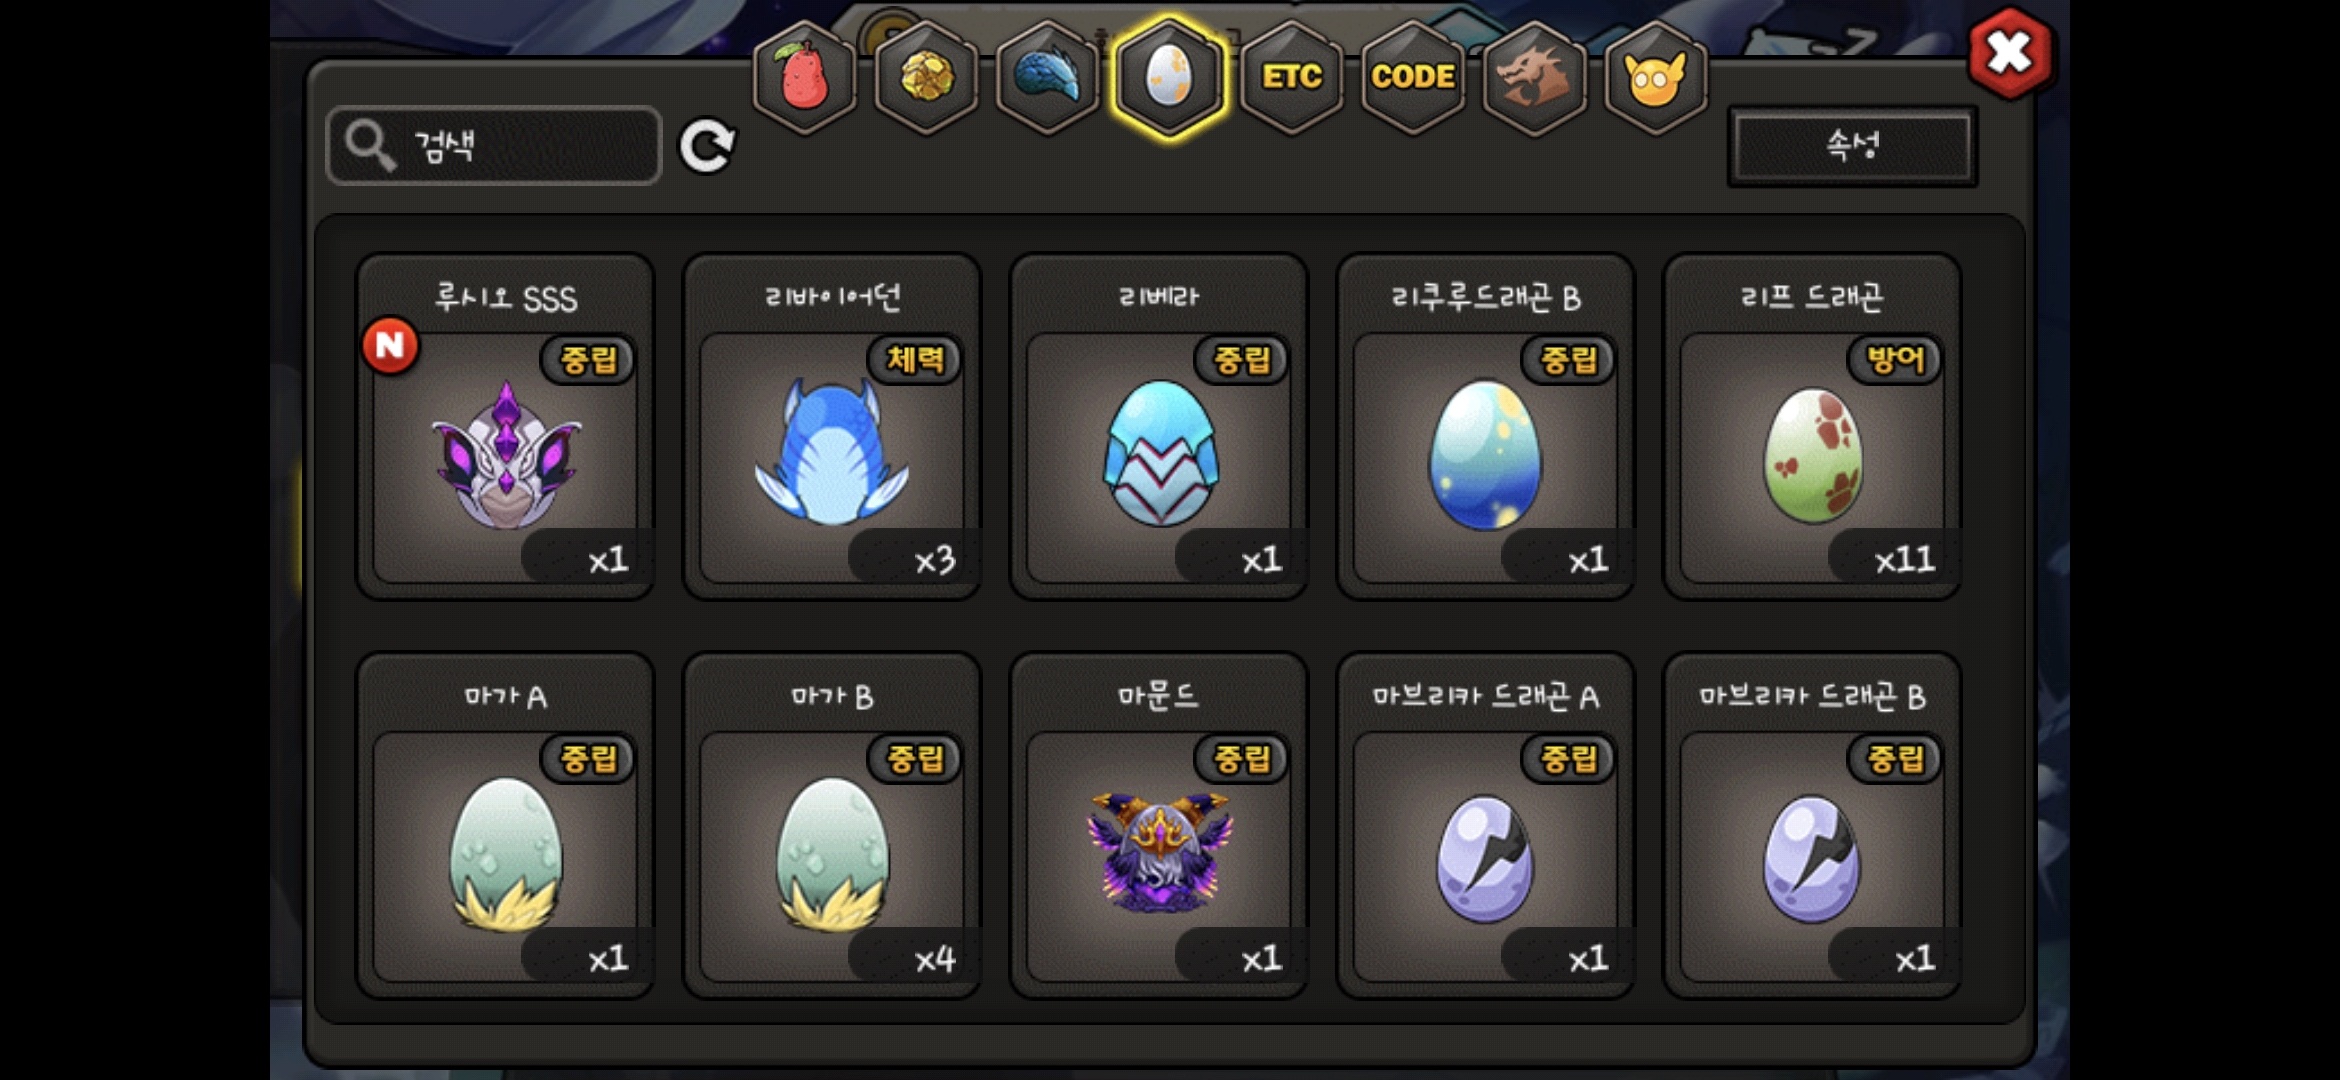Screen dimensions: 2340x1080
Task: Open the brown dragon head tab
Action: tap(1535, 77)
